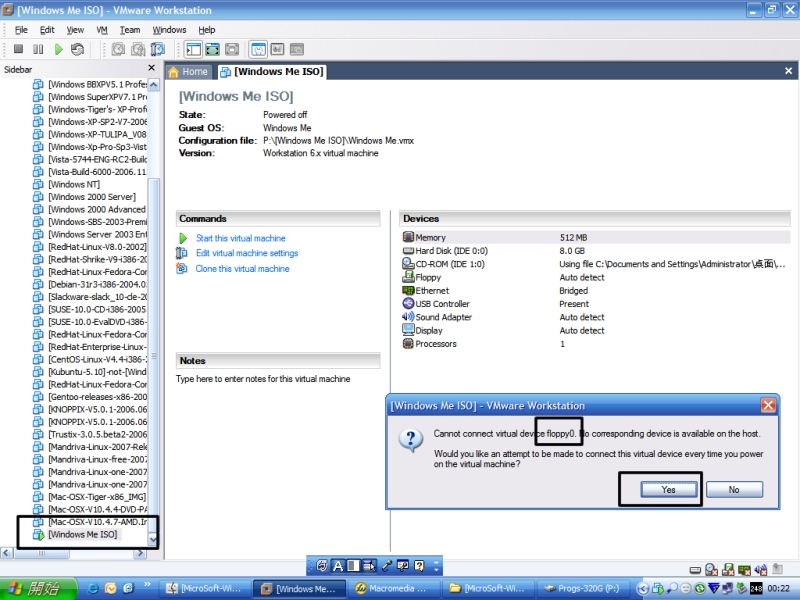Open the Team menu
This screenshot has width=800, height=600.
click(130, 30)
